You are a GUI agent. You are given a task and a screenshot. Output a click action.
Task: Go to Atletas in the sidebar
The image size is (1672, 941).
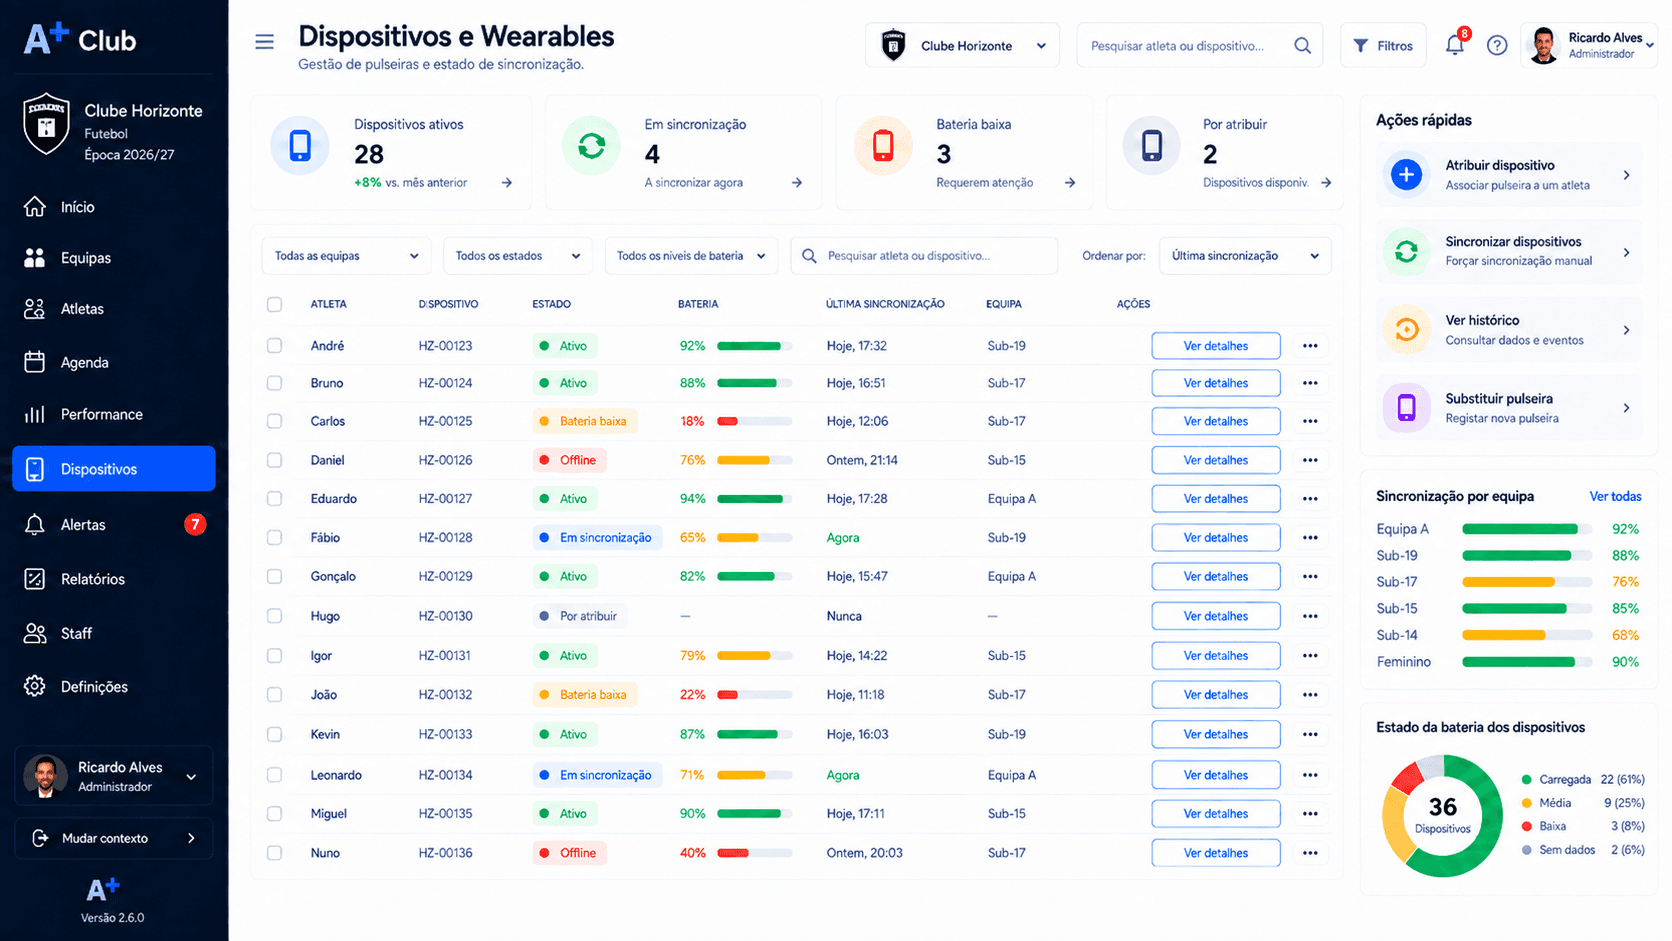click(114, 309)
